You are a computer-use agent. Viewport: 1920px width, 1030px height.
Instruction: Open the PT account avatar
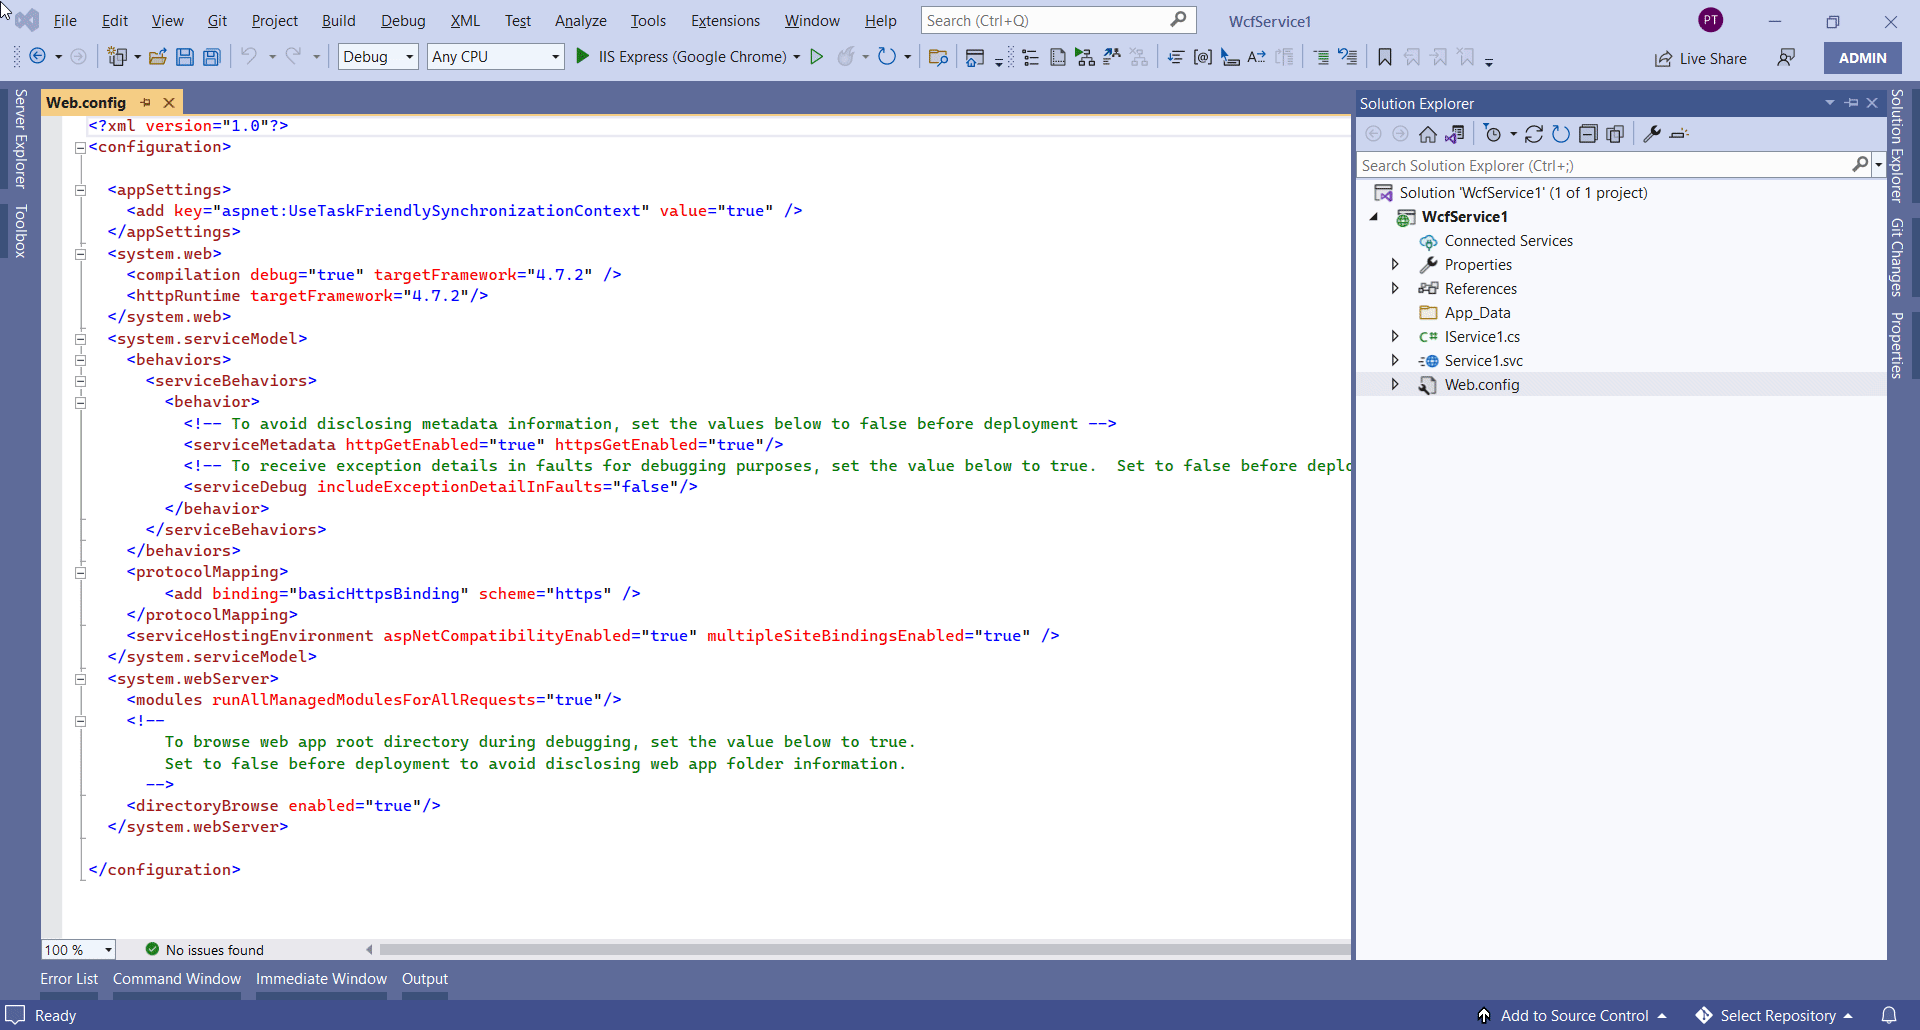click(1711, 20)
